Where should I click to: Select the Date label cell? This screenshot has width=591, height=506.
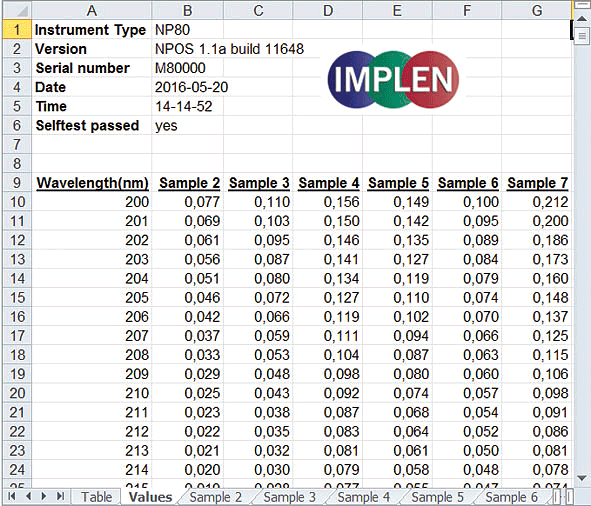(92, 87)
